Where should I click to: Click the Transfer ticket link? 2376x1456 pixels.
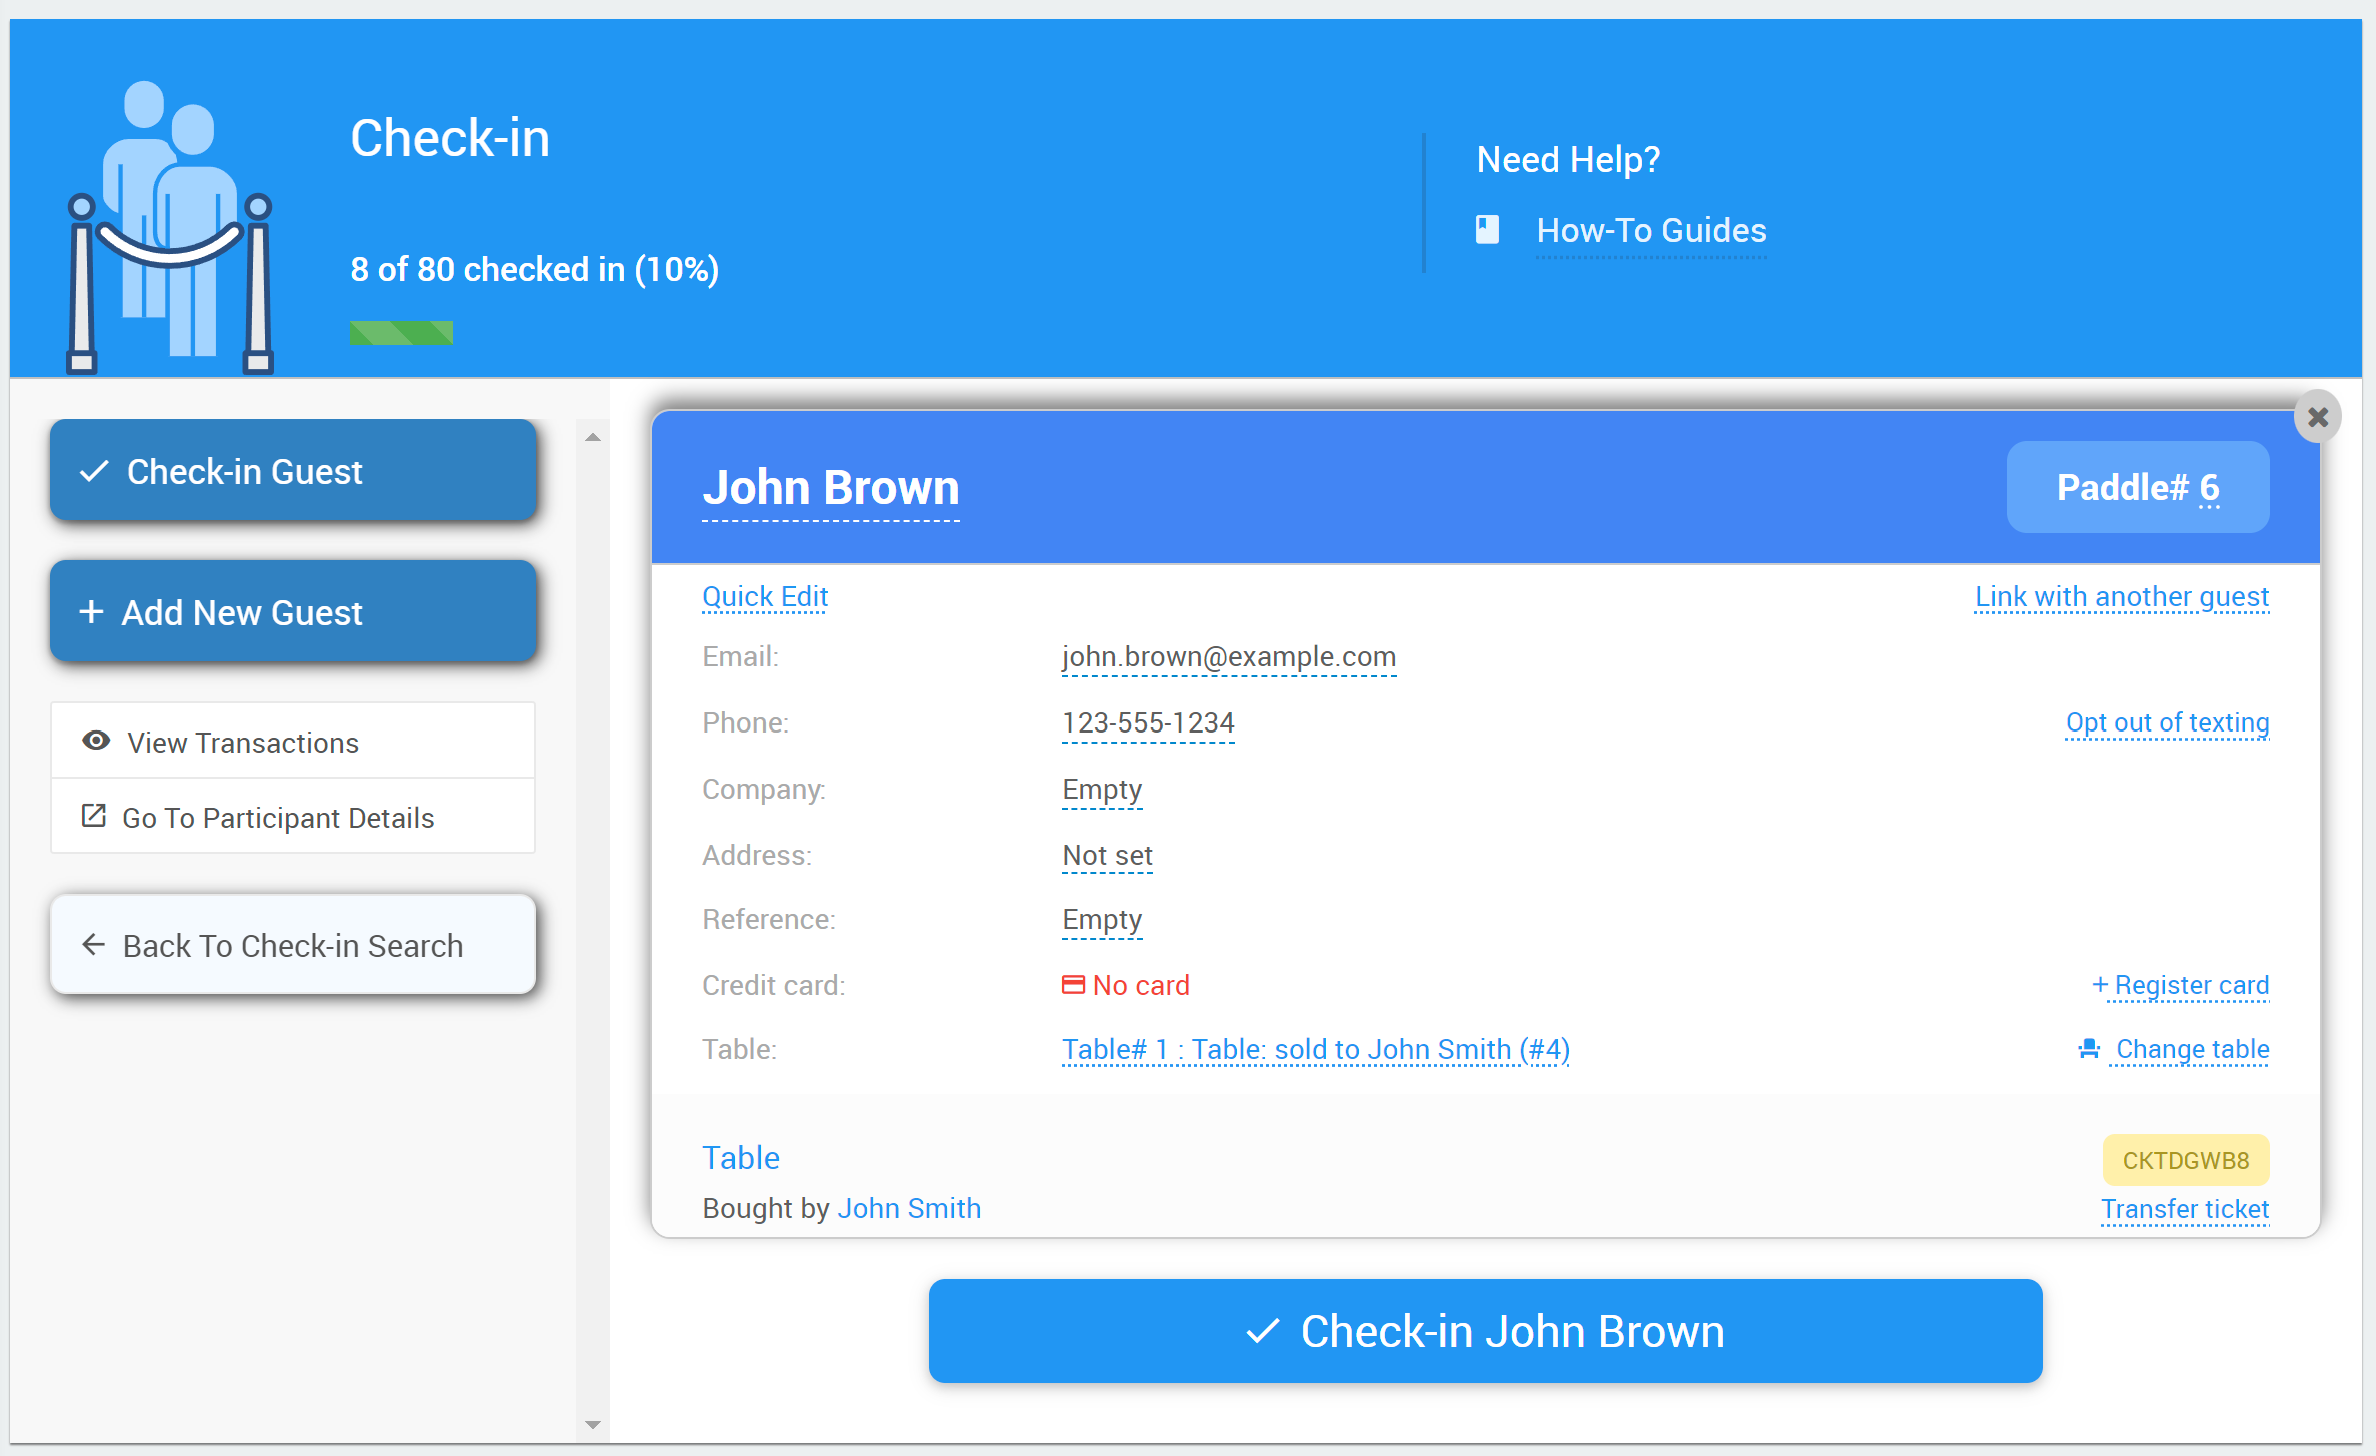pos(2185,1209)
